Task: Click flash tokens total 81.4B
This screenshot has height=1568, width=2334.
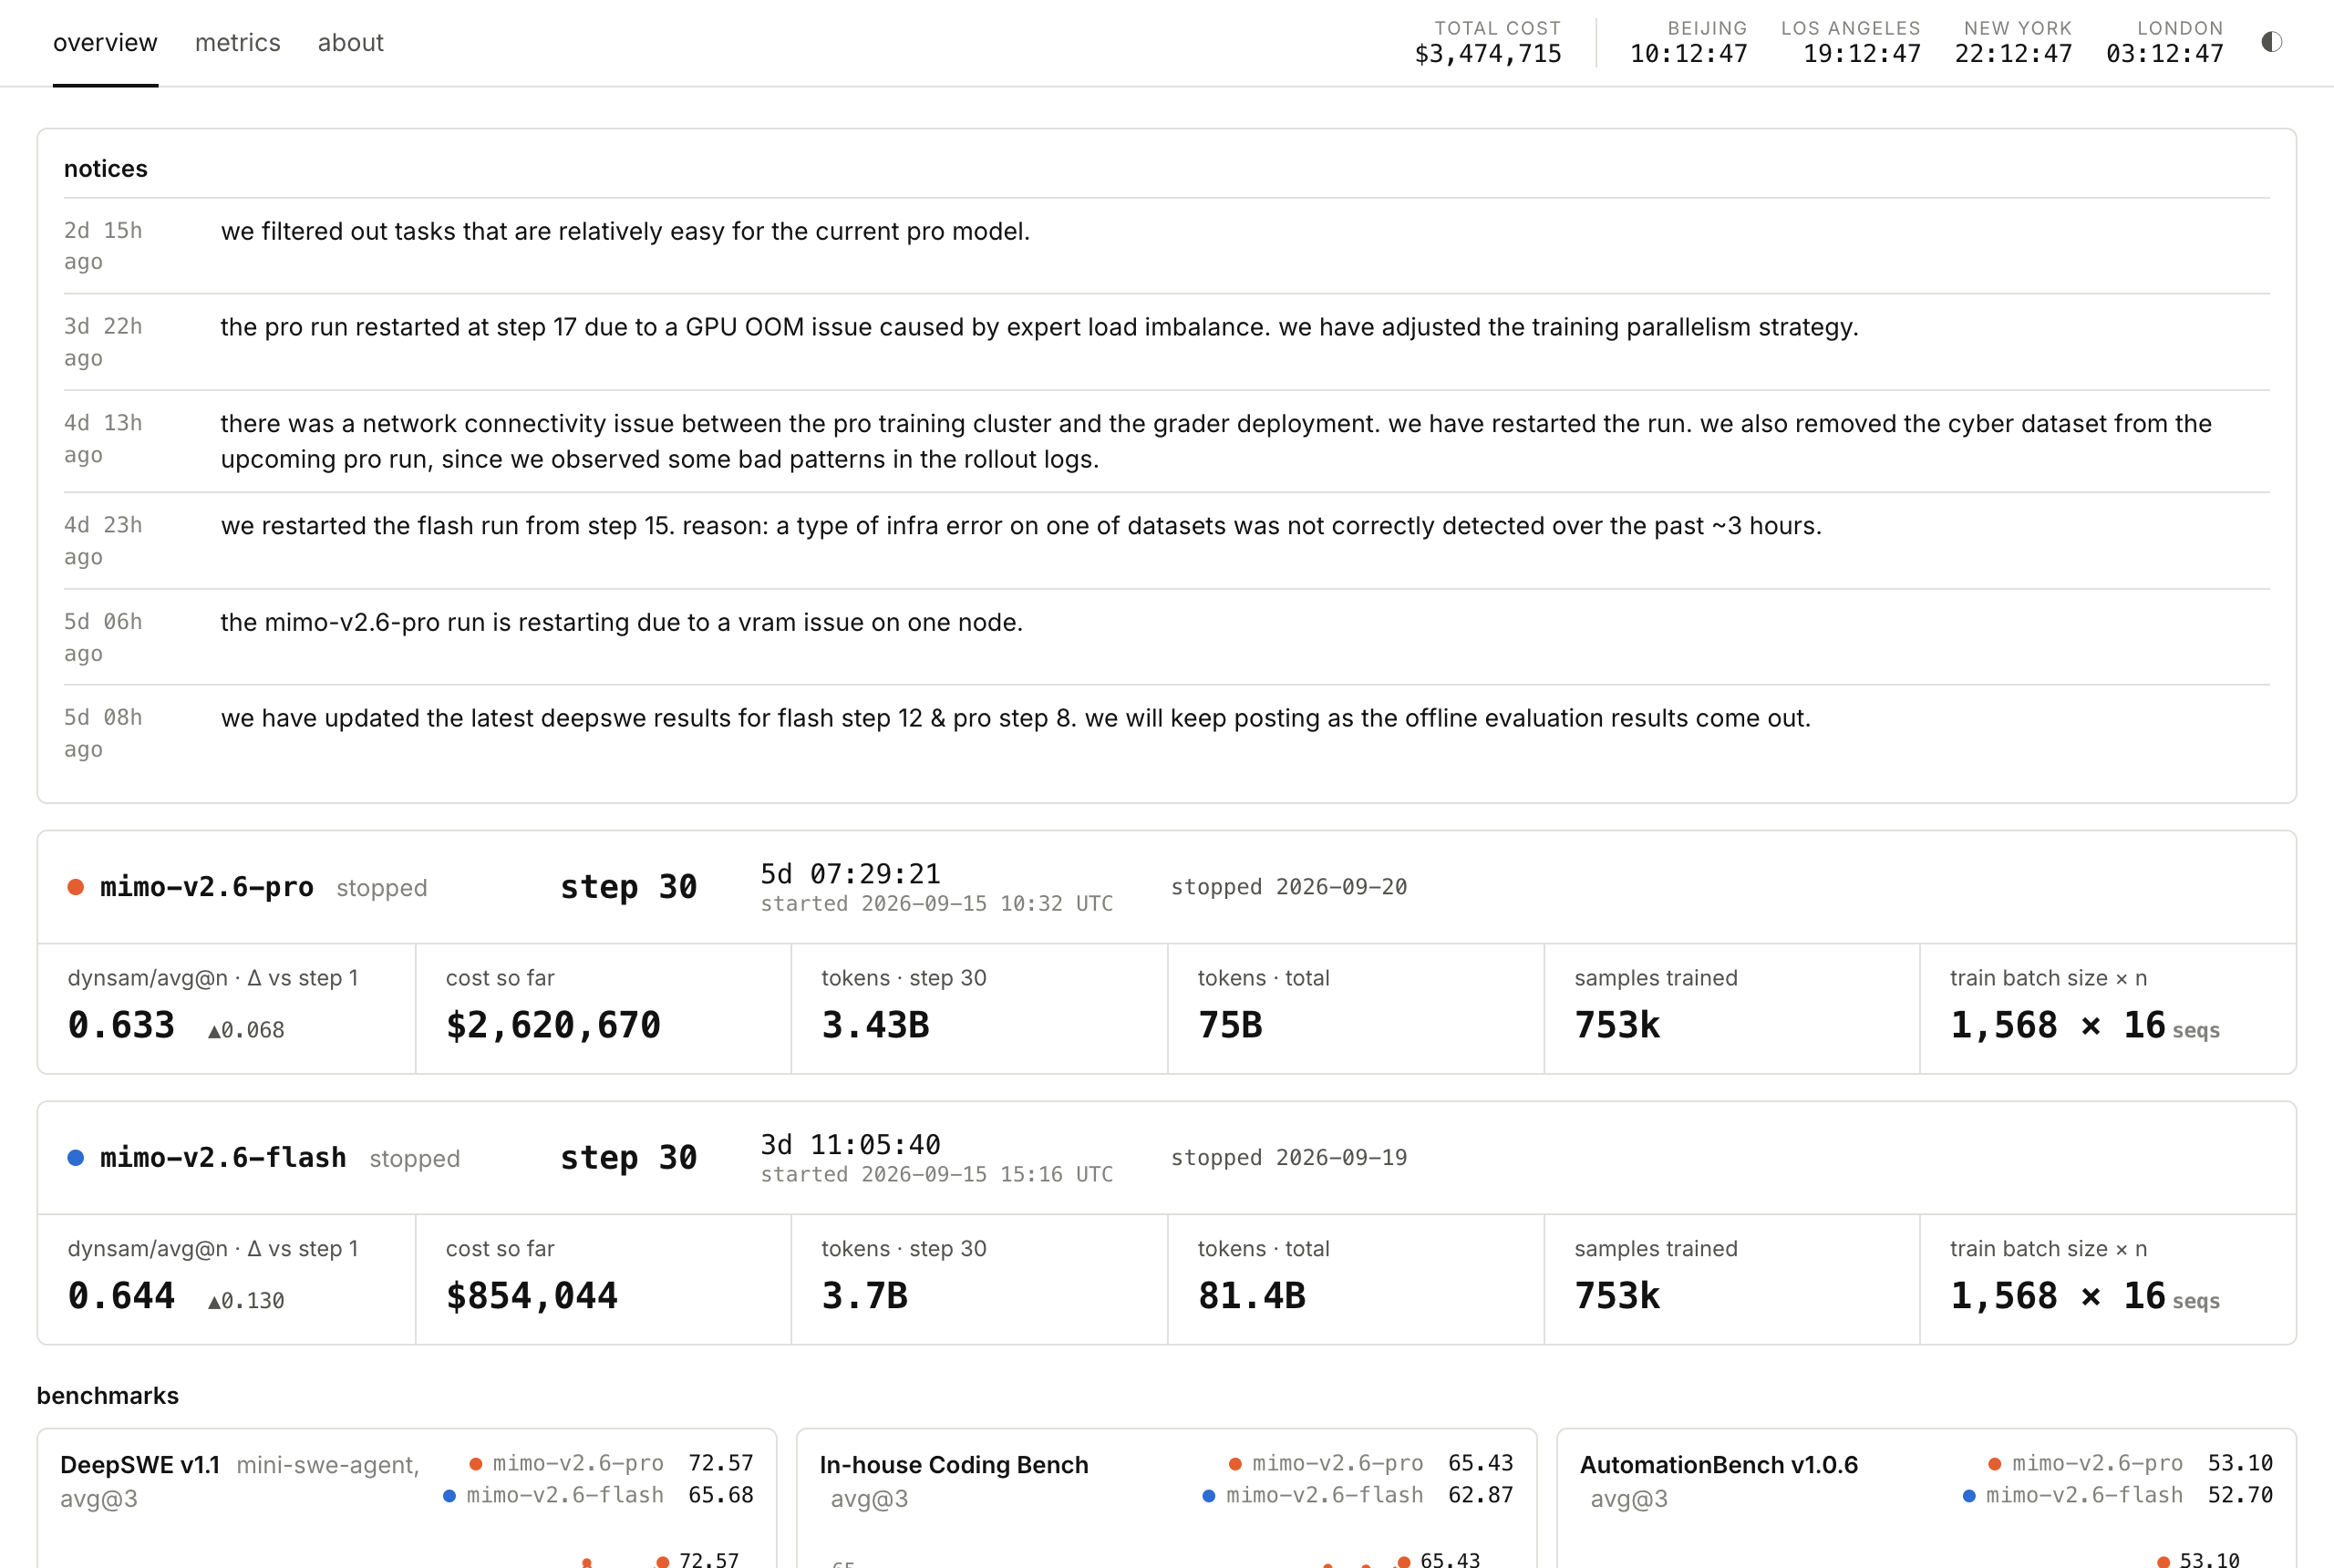Action: click(1252, 1296)
